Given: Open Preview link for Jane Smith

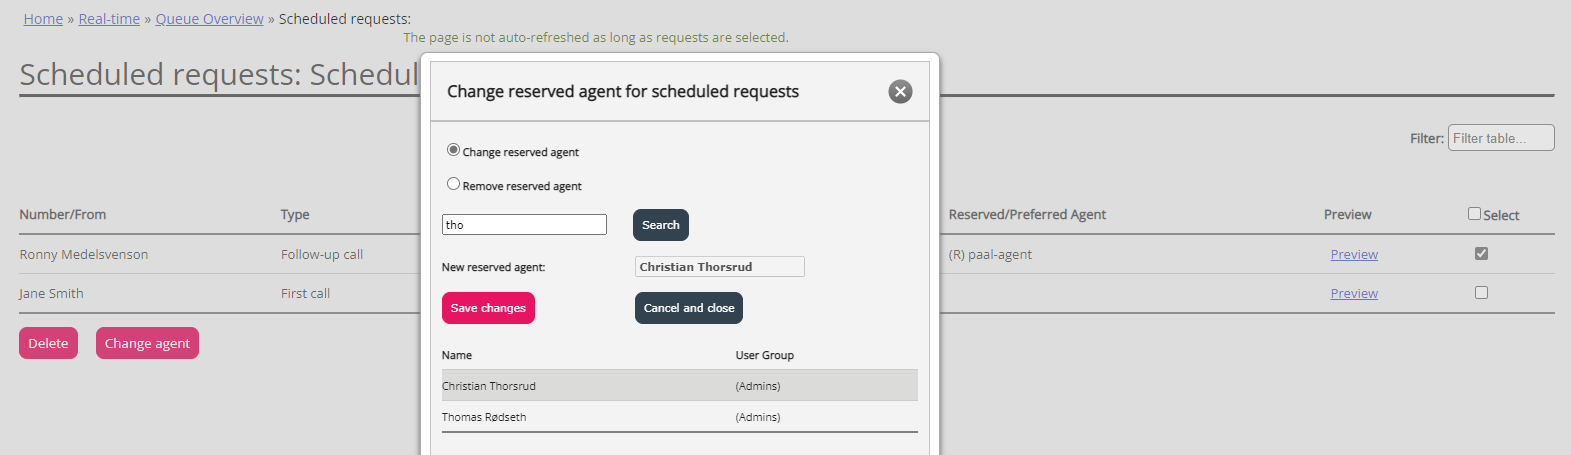Looking at the screenshot, I should coord(1354,294).
